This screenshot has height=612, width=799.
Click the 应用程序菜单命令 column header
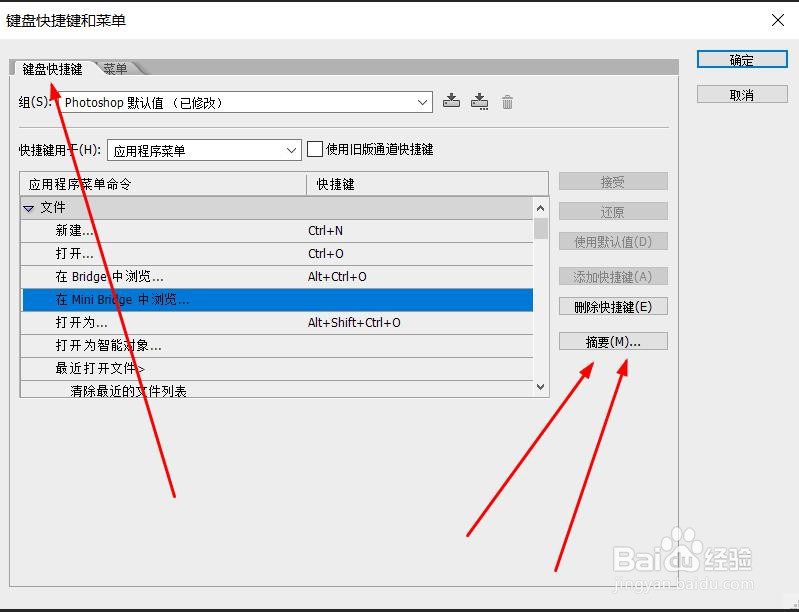pyautogui.click(x=163, y=184)
